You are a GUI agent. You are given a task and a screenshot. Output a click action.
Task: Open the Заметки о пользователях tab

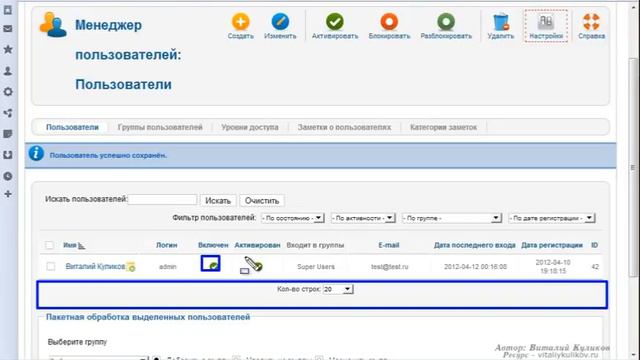(x=344, y=127)
